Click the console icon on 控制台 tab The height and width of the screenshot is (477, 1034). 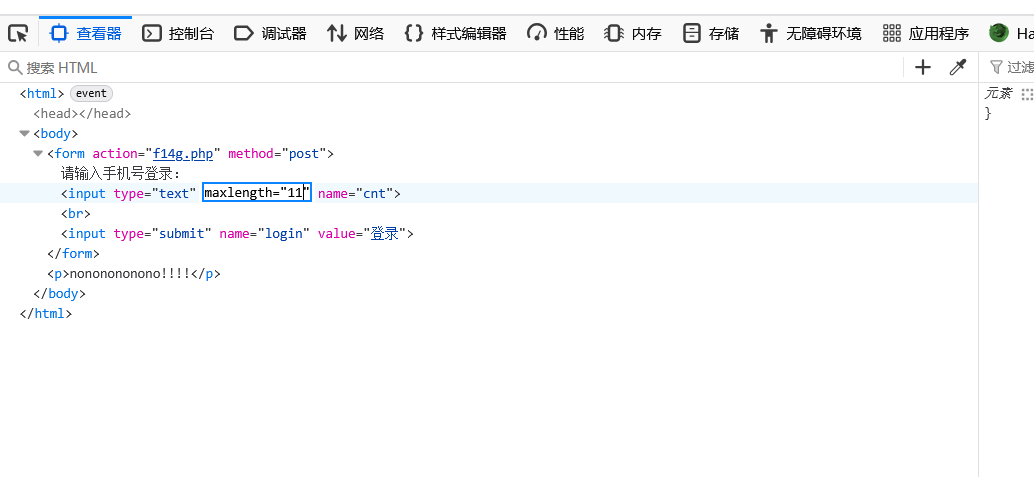[152, 33]
